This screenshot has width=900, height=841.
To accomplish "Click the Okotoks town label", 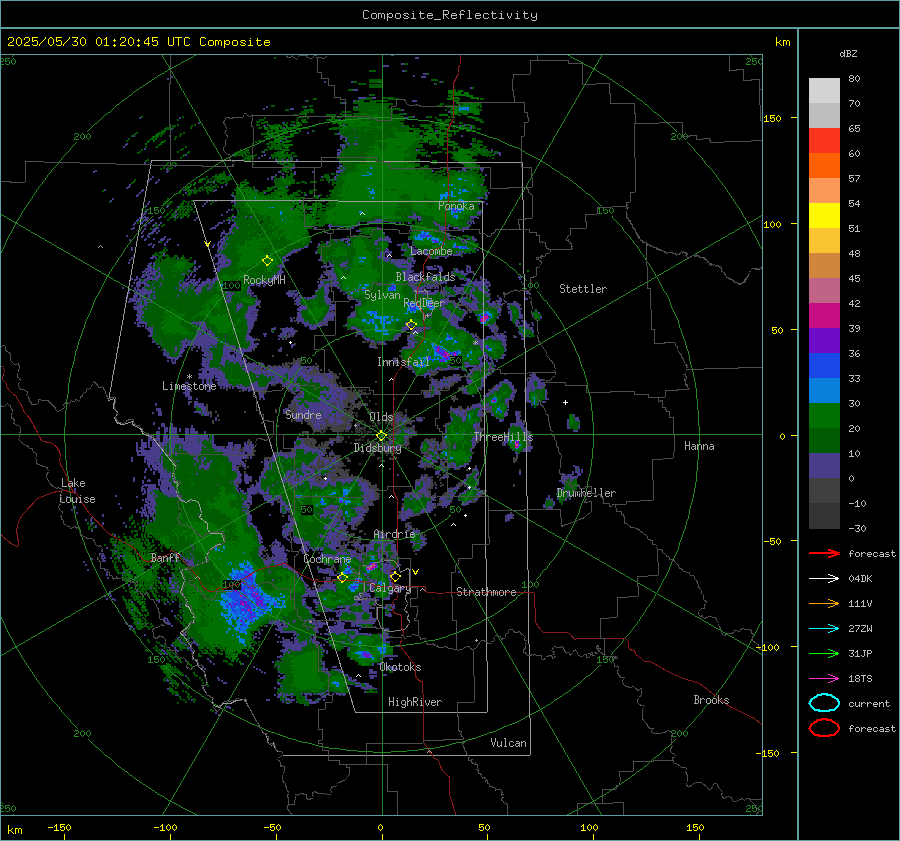I will pyautogui.click(x=400, y=667).
